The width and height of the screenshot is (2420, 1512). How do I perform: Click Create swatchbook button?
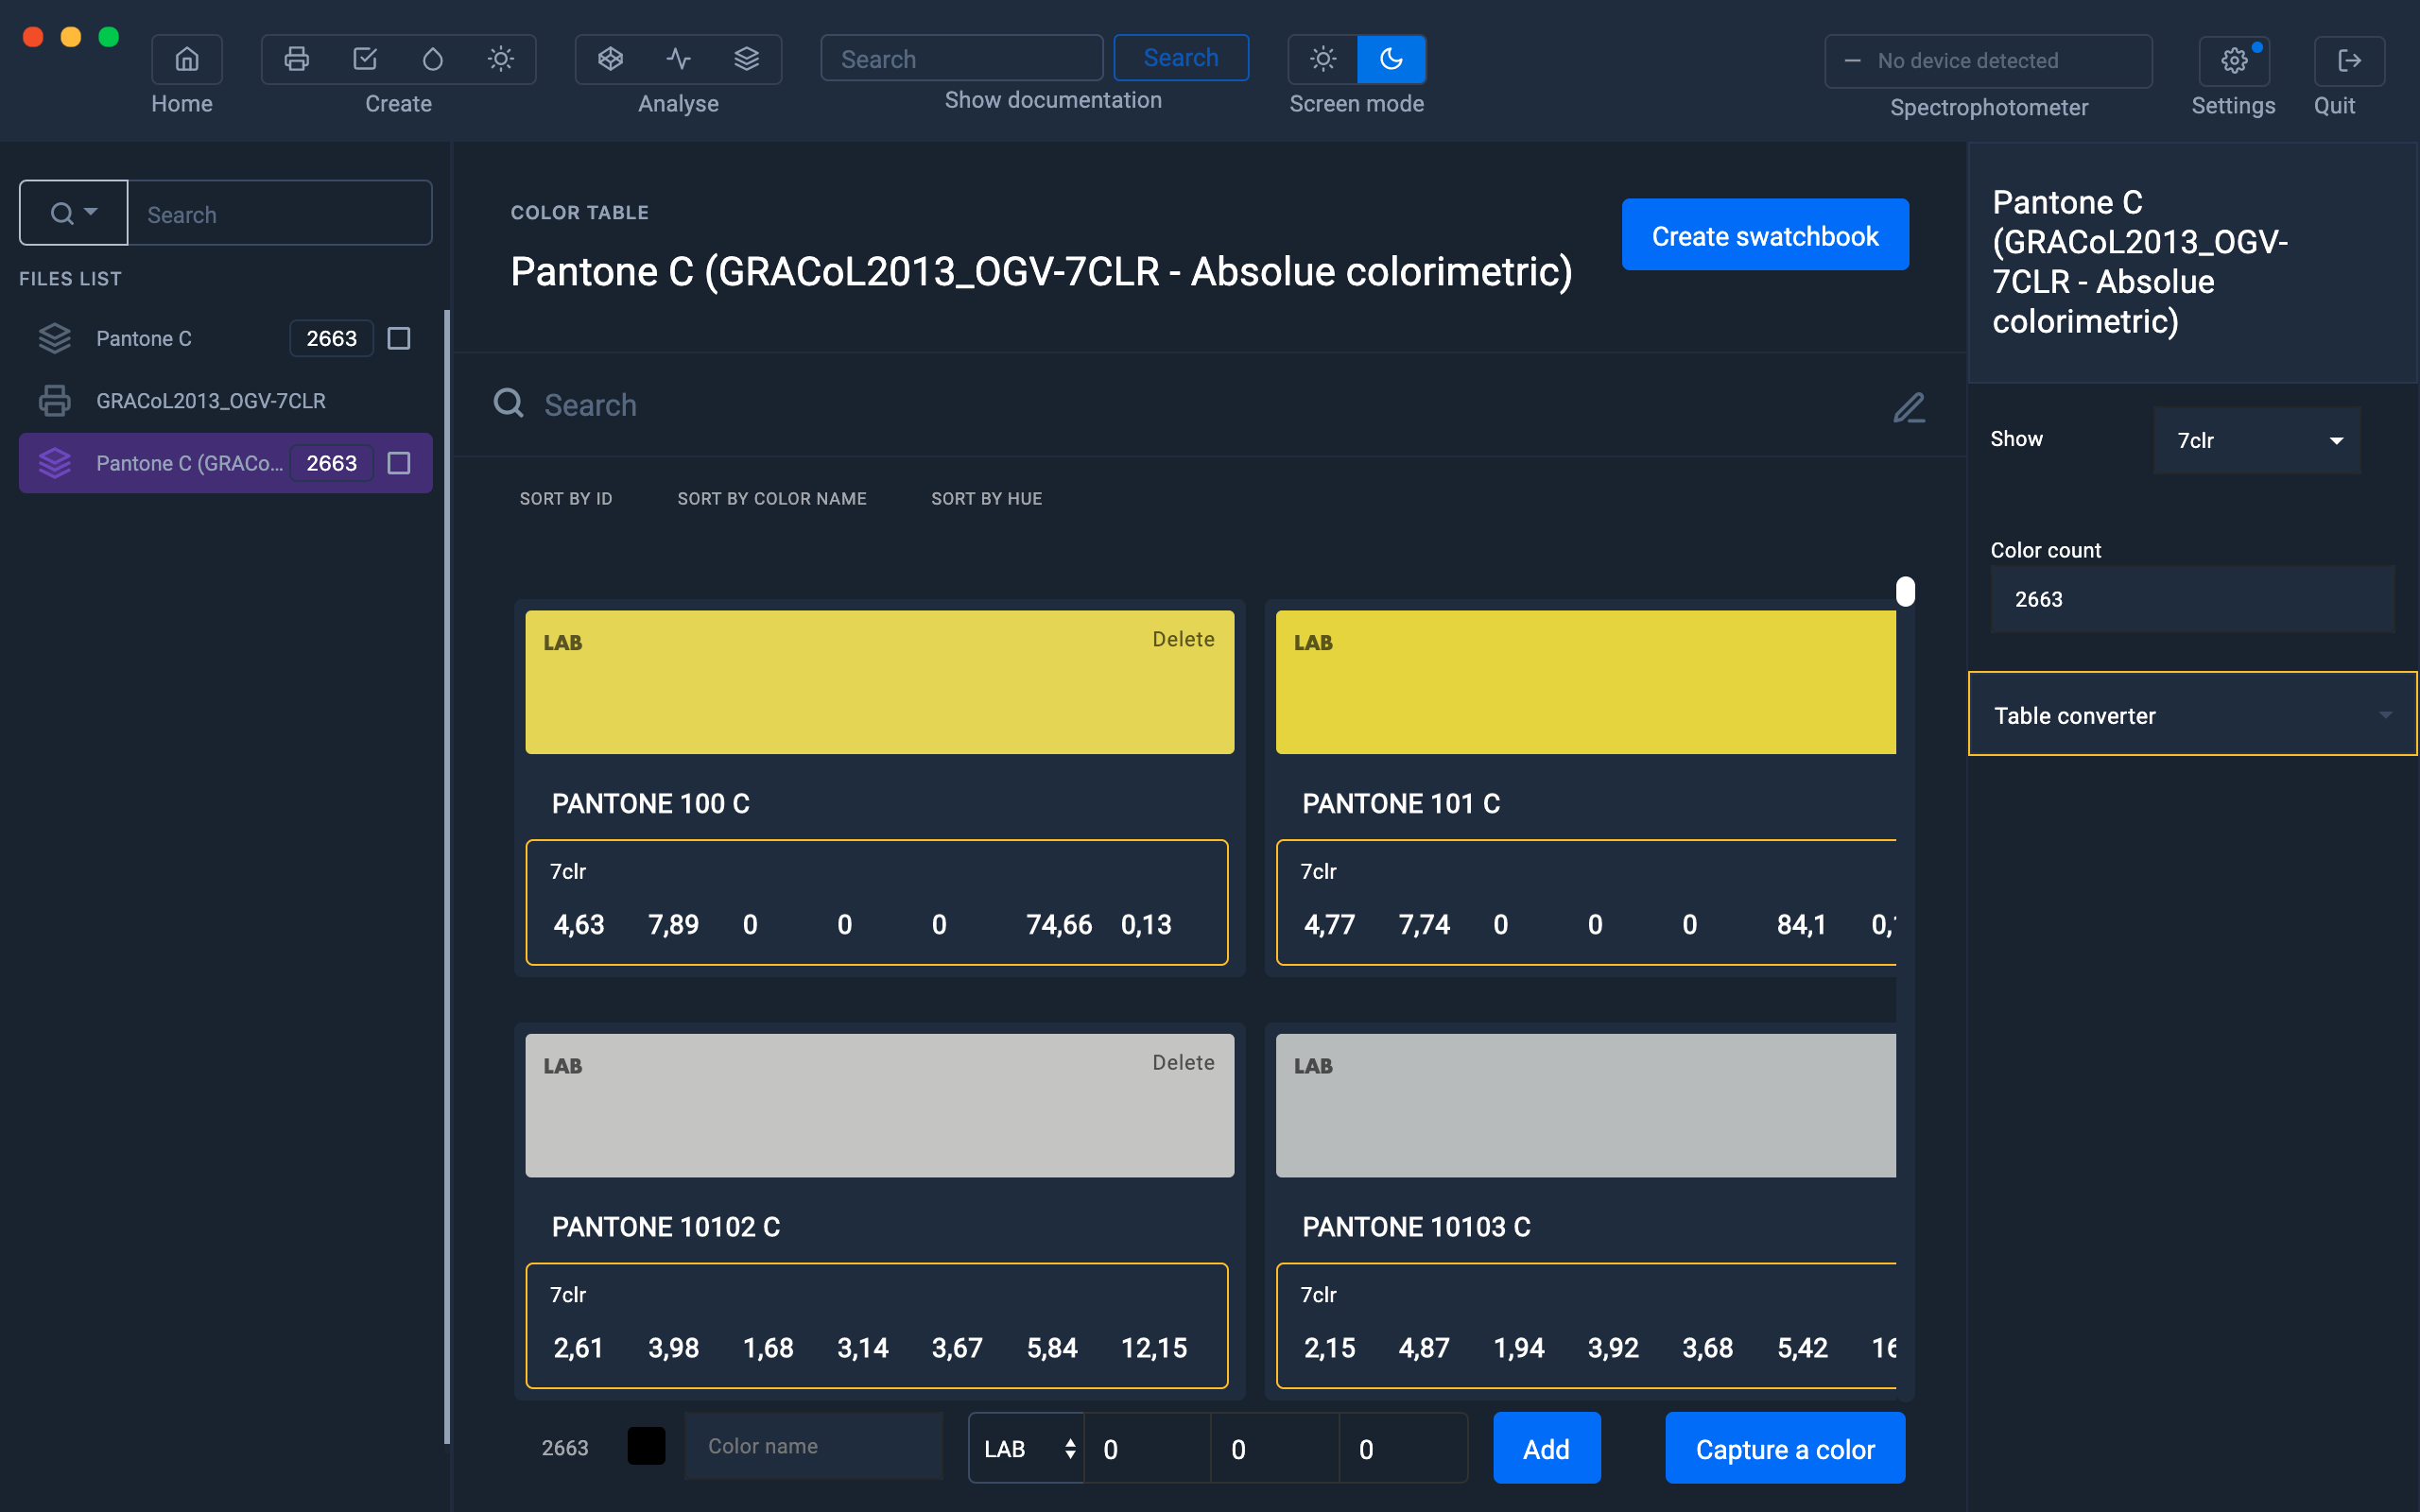(1765, 235)
